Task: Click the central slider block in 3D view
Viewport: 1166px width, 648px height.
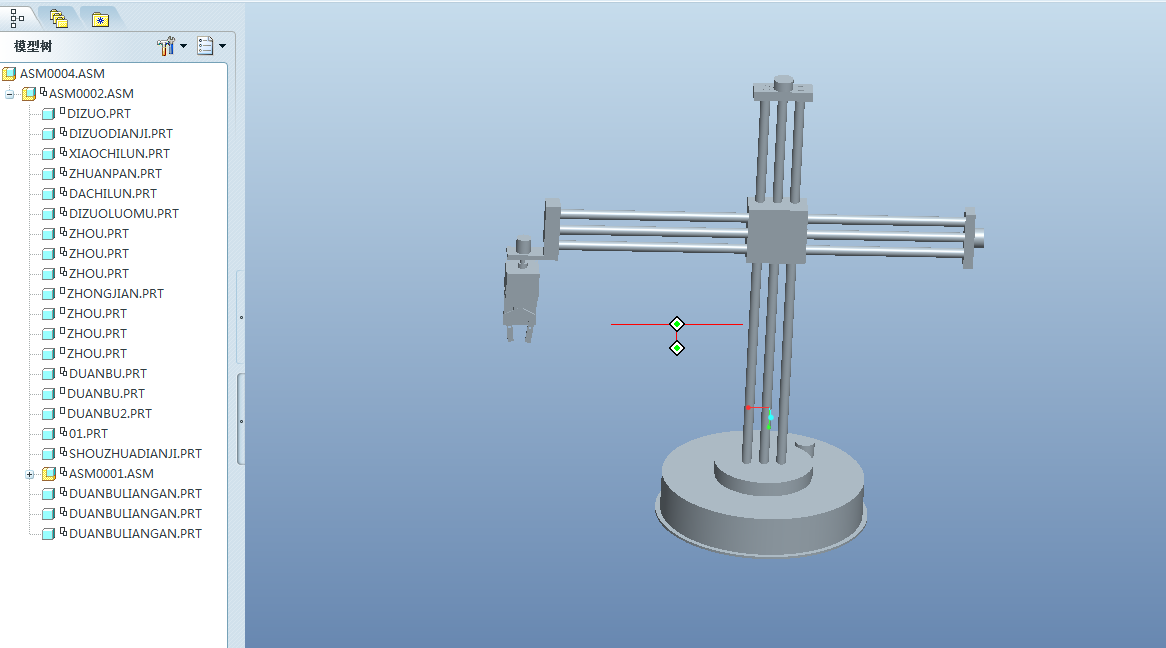Action: [x=777, y=231]
